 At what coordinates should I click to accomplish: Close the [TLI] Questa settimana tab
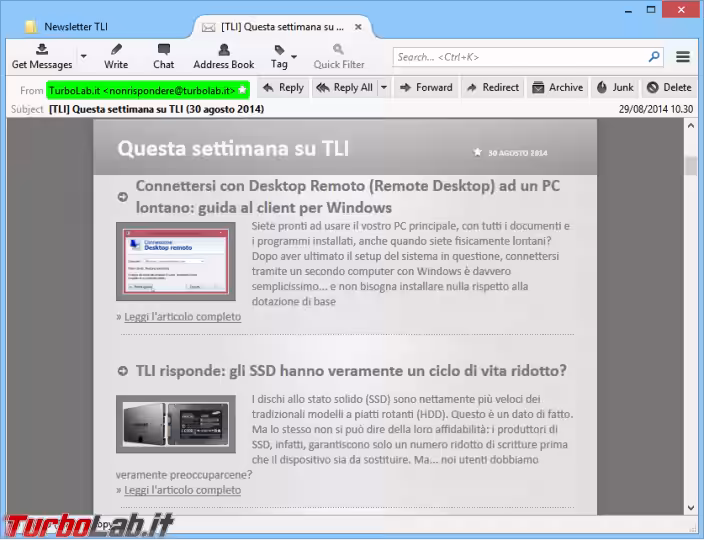click(358, 27)
